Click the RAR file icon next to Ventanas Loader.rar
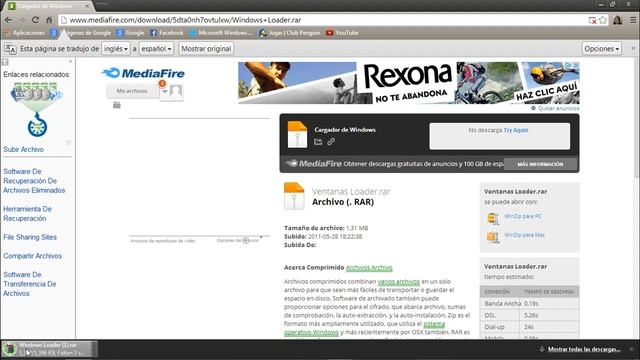This screenshot has height=360, width=640. (x=294, y=196)
